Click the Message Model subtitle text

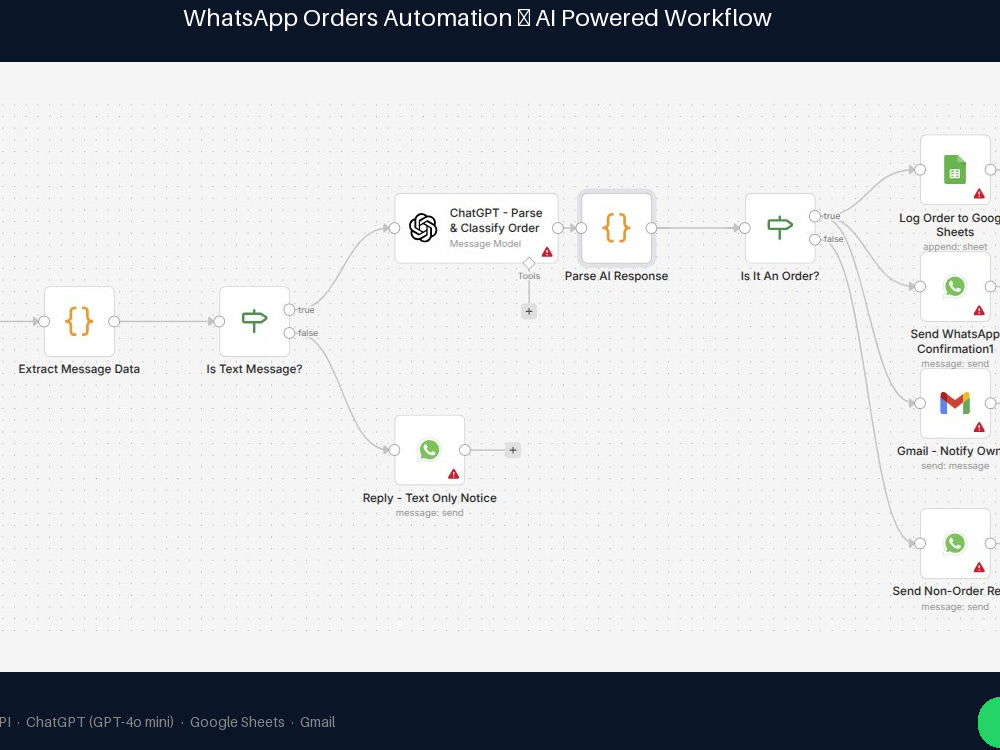(485, 244)
